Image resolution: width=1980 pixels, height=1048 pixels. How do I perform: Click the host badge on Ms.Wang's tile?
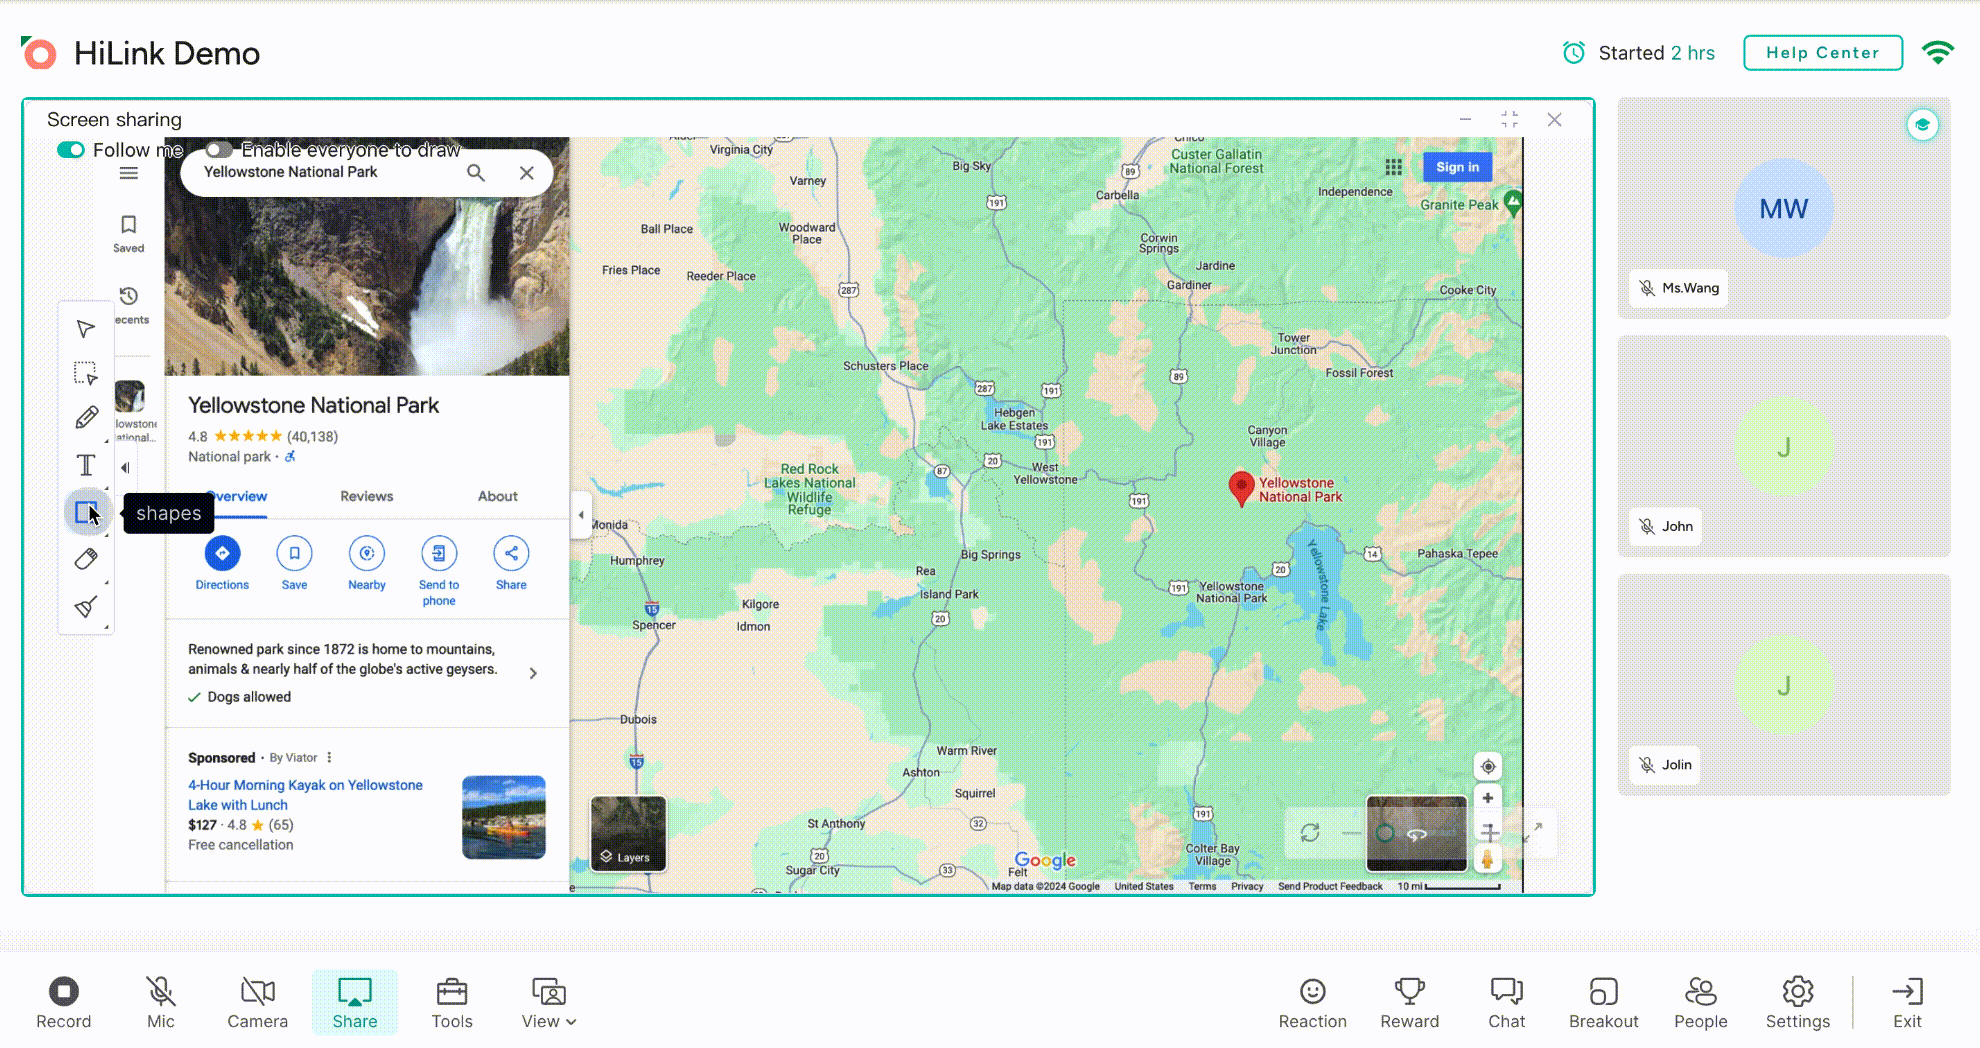tap(1922, 125)
